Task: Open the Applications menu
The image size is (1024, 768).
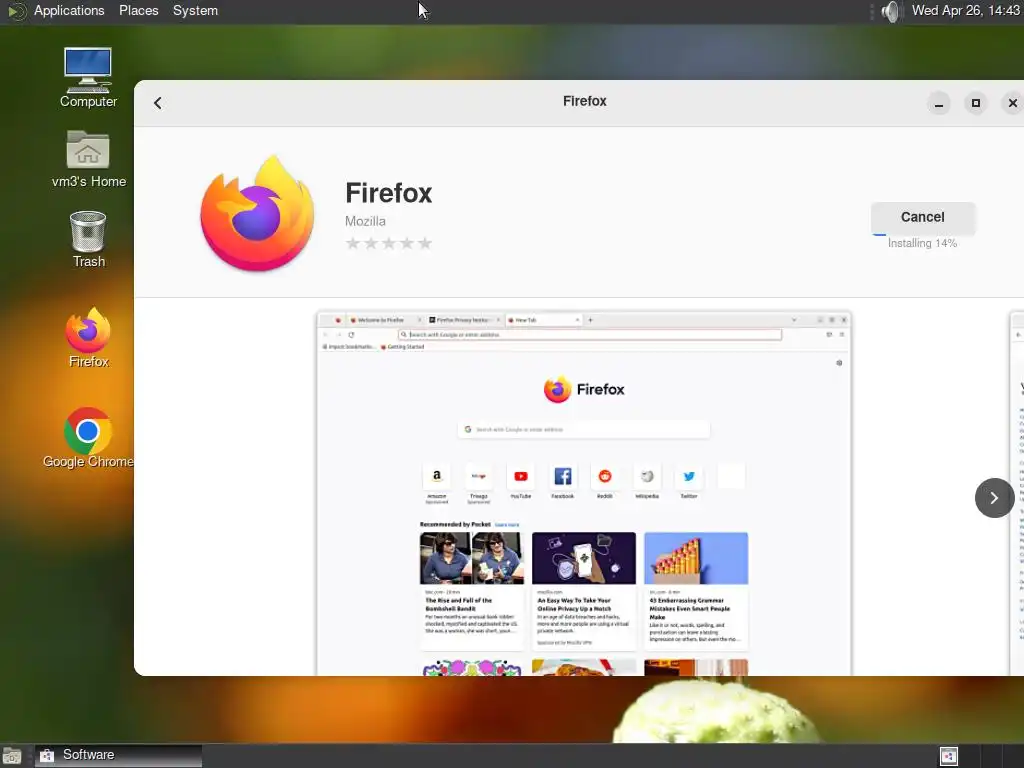Action: [x=69, y=10]
